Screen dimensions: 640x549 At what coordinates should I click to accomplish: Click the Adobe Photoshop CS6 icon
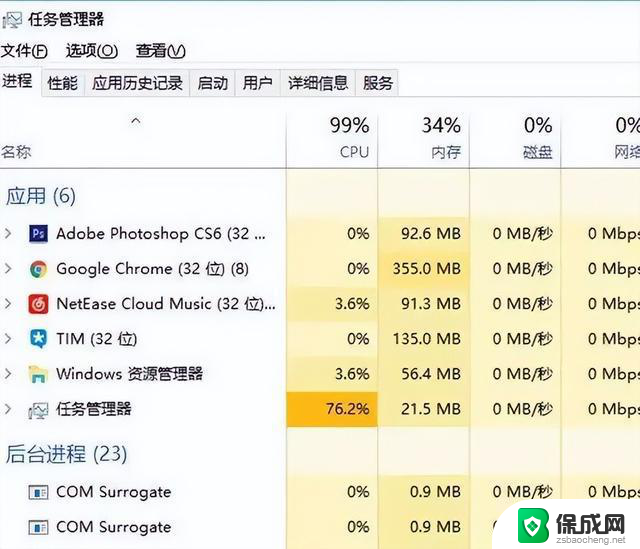pos(38,233)
